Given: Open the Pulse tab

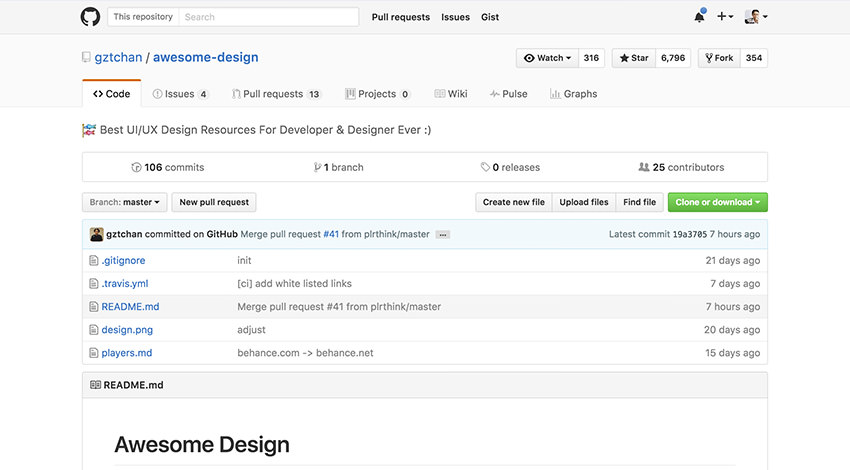Looking at the screenshot, I should pos(508,94).
